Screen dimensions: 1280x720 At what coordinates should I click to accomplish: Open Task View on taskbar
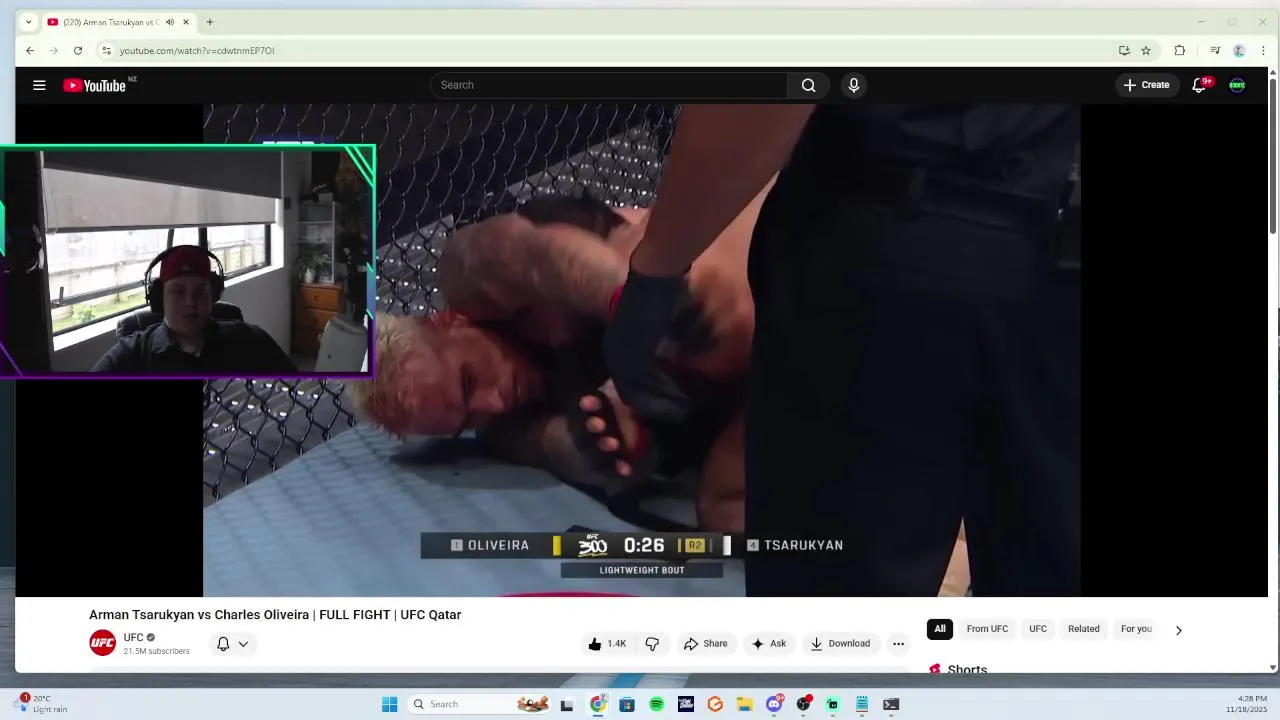[567, 704]
